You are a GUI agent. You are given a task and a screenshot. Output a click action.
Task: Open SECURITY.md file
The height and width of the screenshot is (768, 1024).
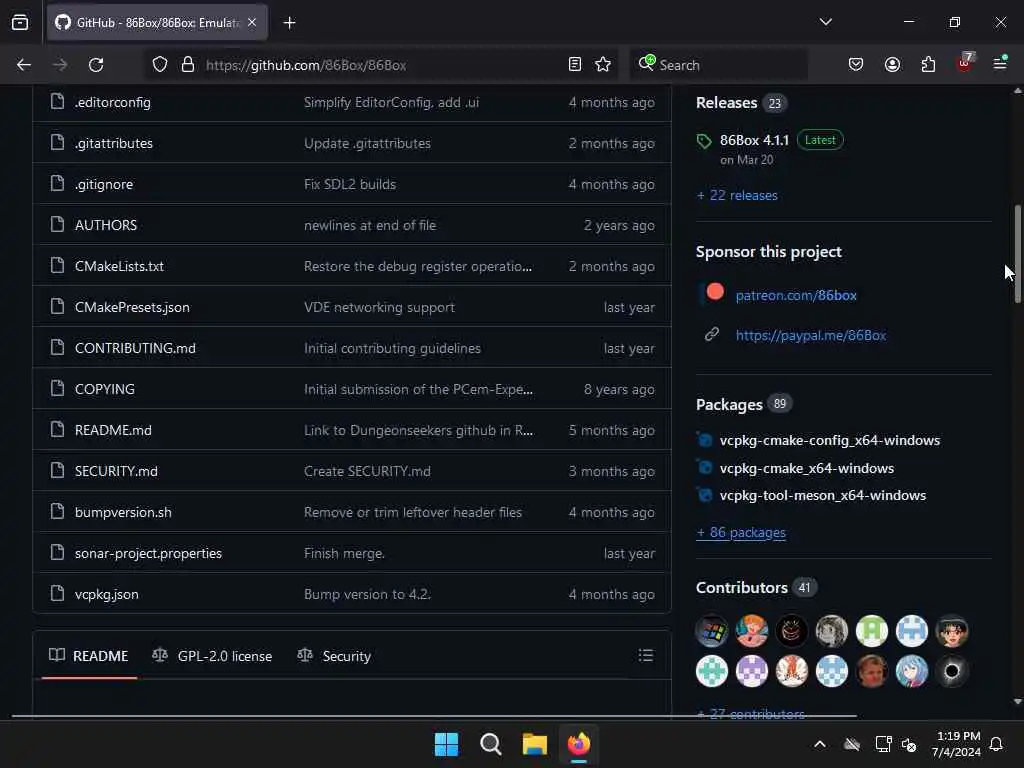coord(116,472)
